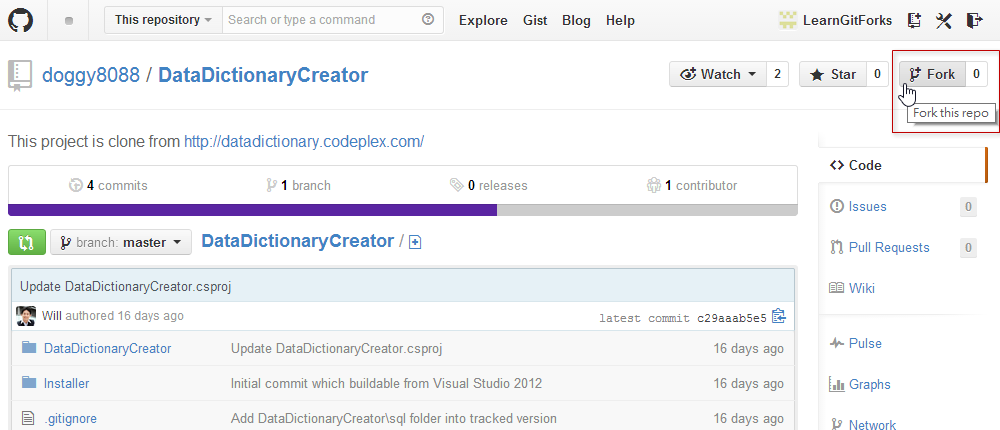Fork this repo with the Fork button

(x=931, y=74)
